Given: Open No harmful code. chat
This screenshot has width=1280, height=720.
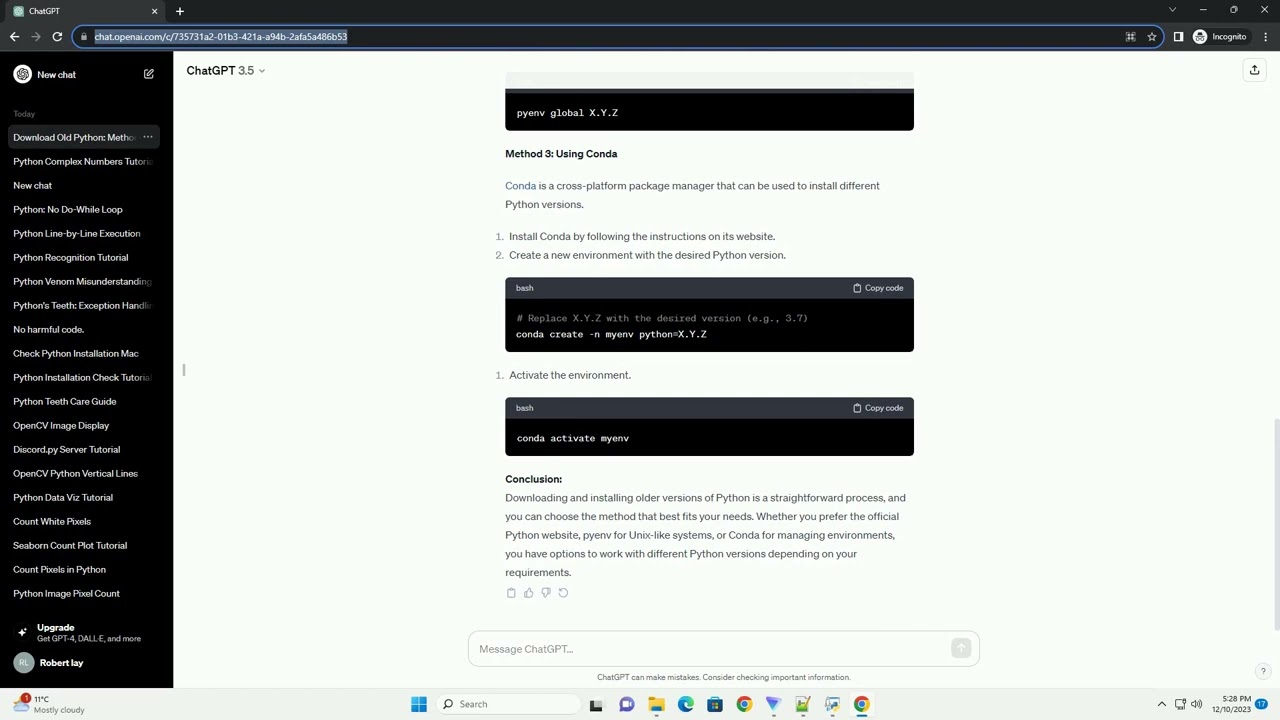Looking at the screenshot, I should [x=86, y=329].
